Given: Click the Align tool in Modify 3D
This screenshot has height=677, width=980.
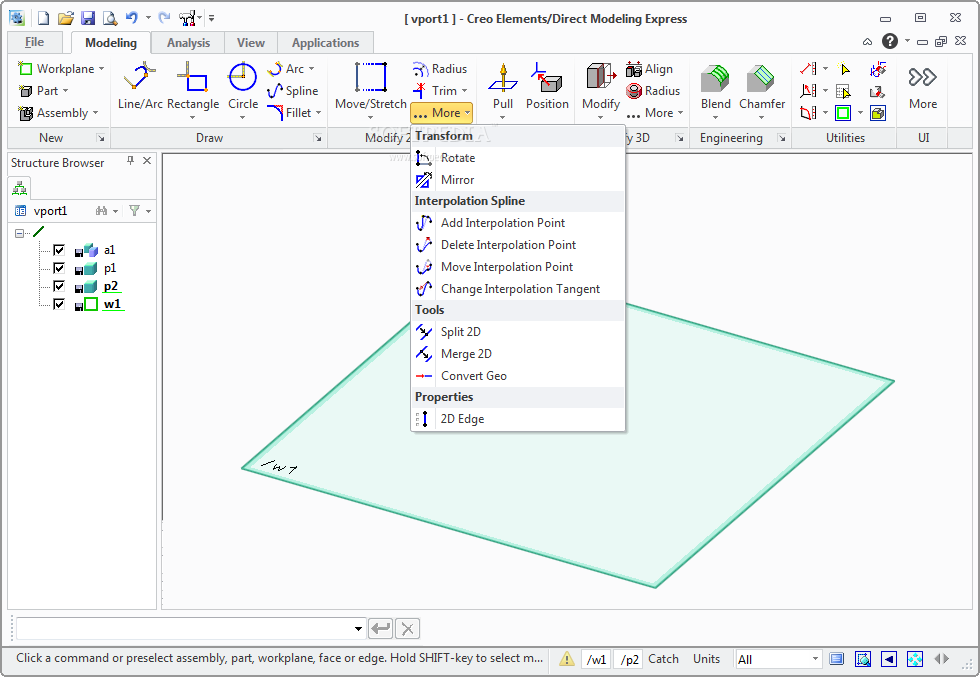Looking at the screenshot, I should [650, 69].
